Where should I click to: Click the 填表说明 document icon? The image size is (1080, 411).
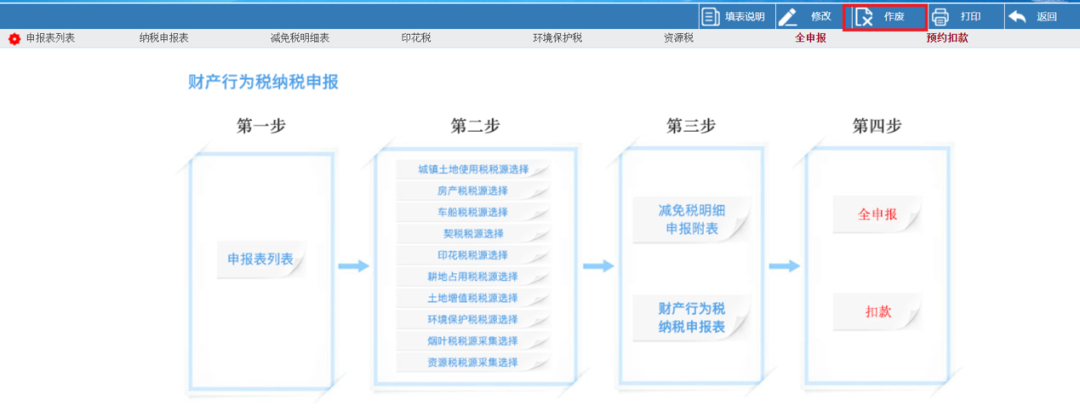point(710,17)
